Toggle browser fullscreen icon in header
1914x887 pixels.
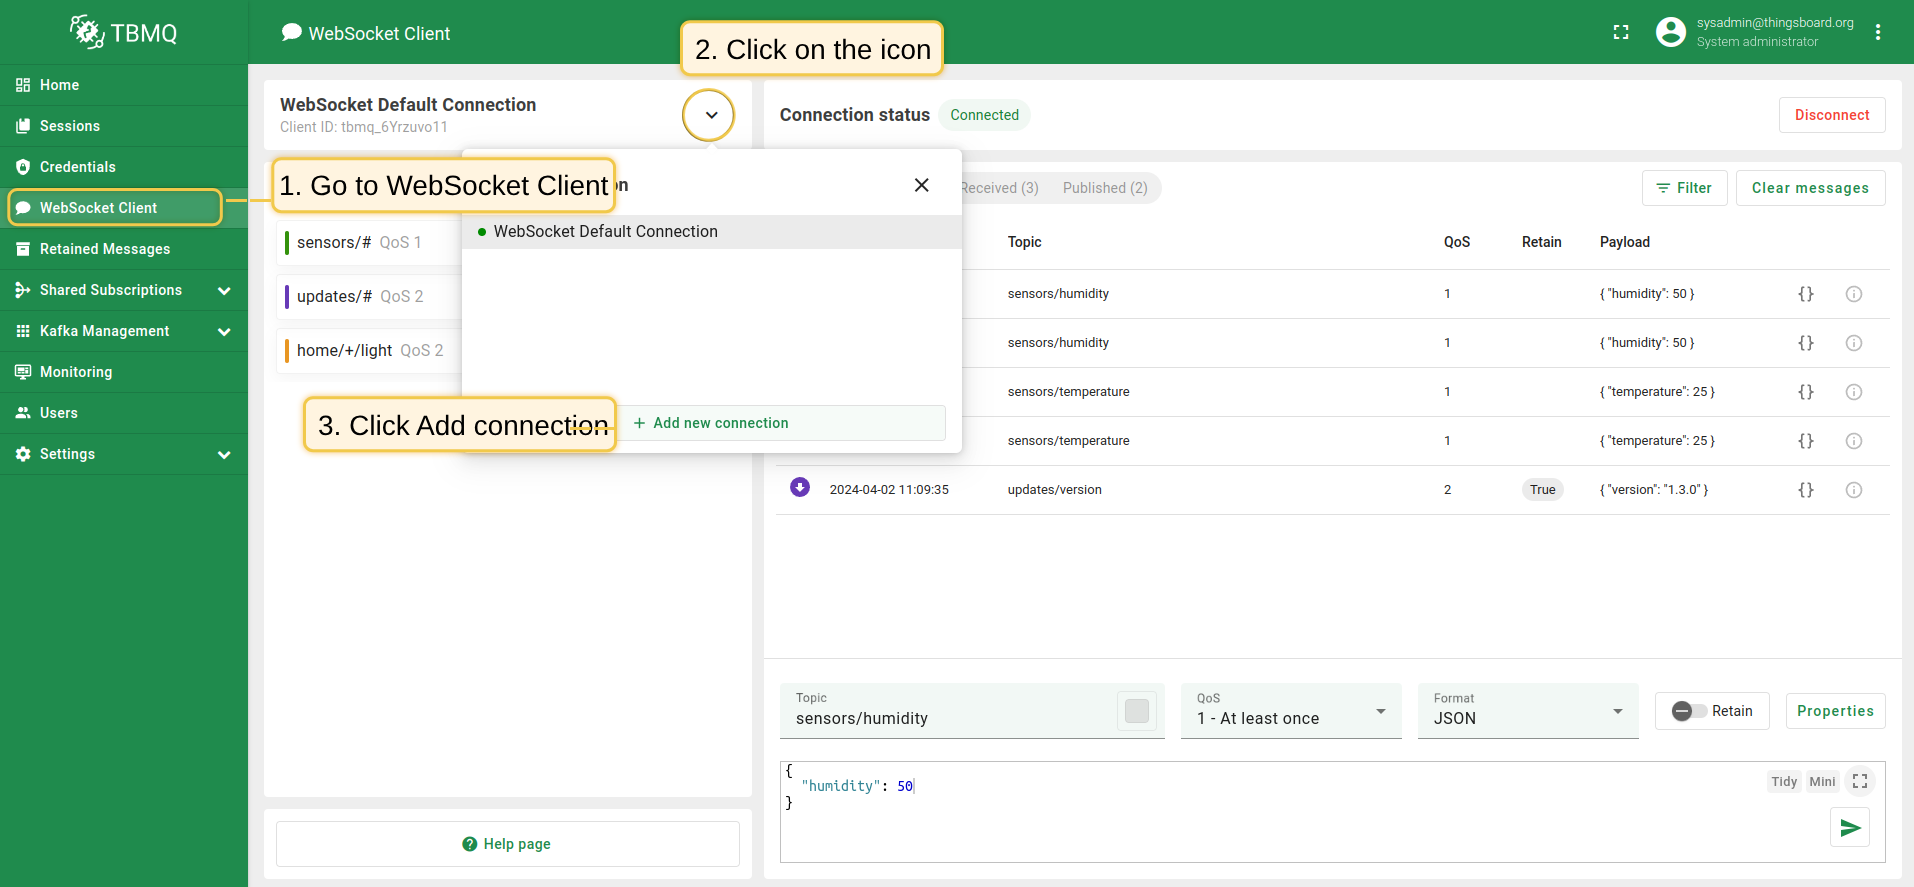tap(1621, 33)
